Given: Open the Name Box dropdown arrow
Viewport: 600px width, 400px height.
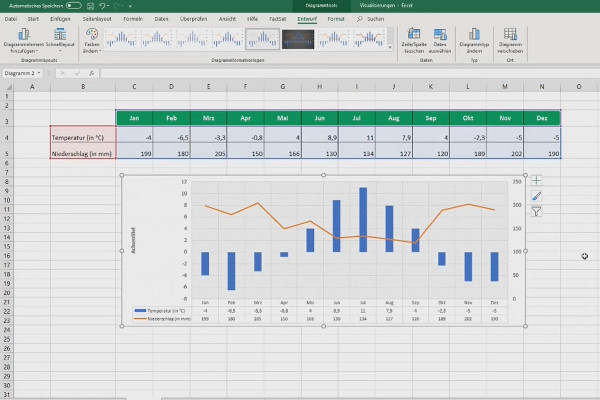Looking at the screenshot, I should [39, 73].
